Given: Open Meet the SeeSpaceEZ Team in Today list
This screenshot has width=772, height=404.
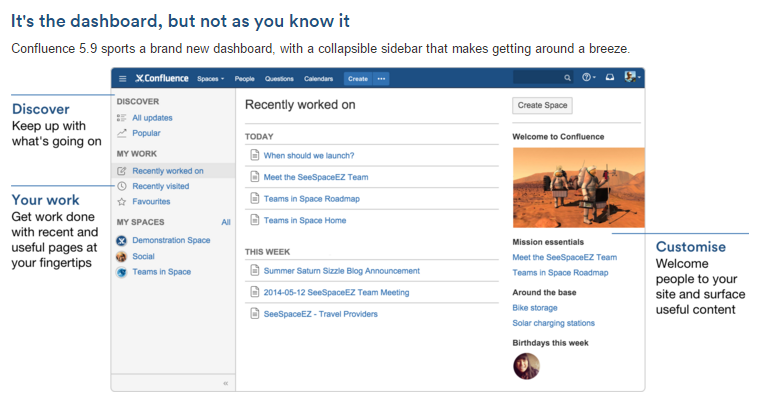Looking at the screenshot, I should tap(316, 177).
